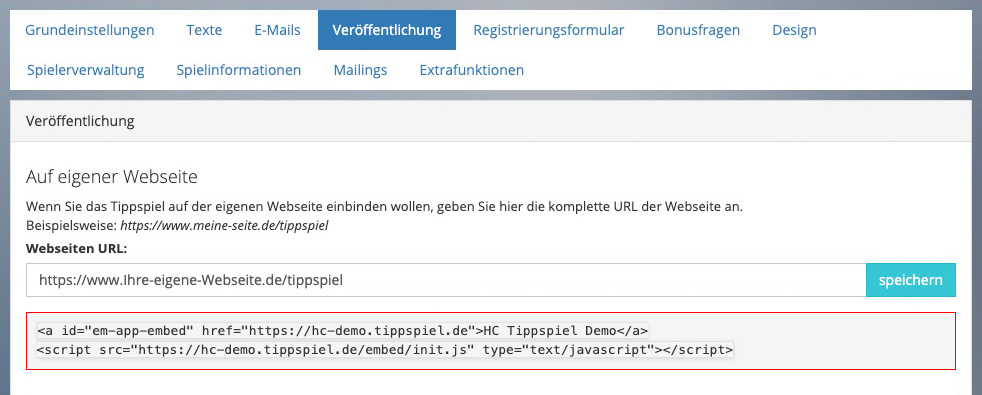Screen dimensions: 982x395
Task: Click the Webseiten URL input field
Action: [x=446, y=280]
